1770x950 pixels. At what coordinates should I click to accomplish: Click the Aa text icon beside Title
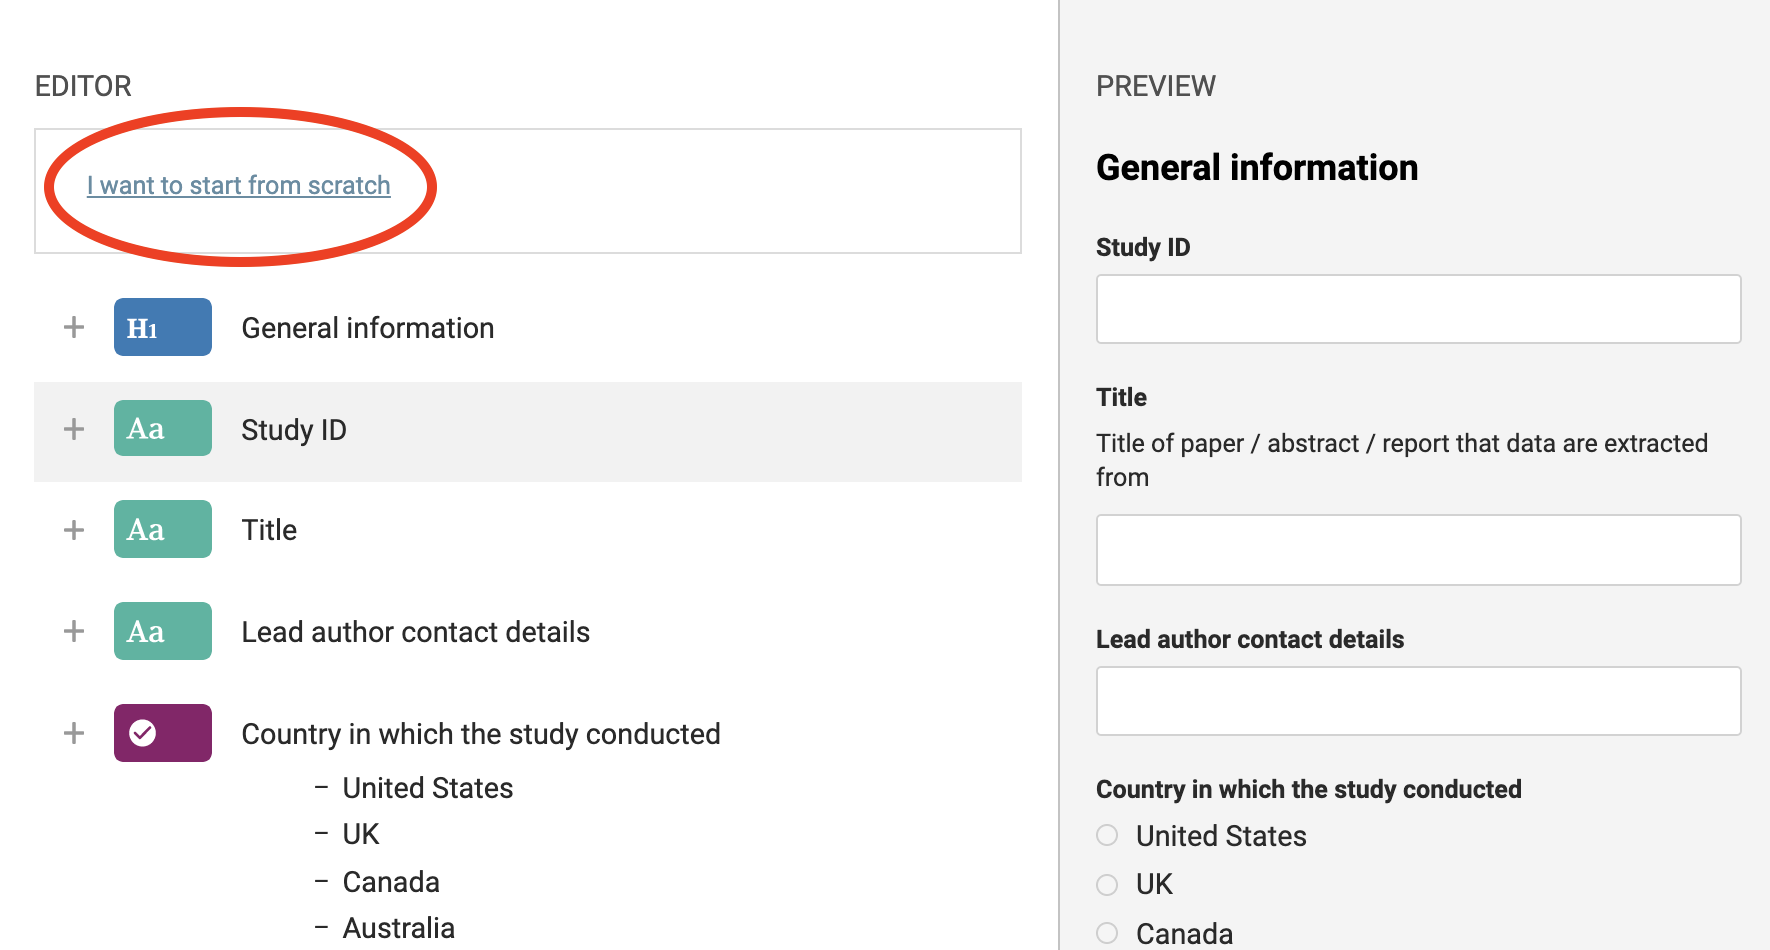point(162,529)
